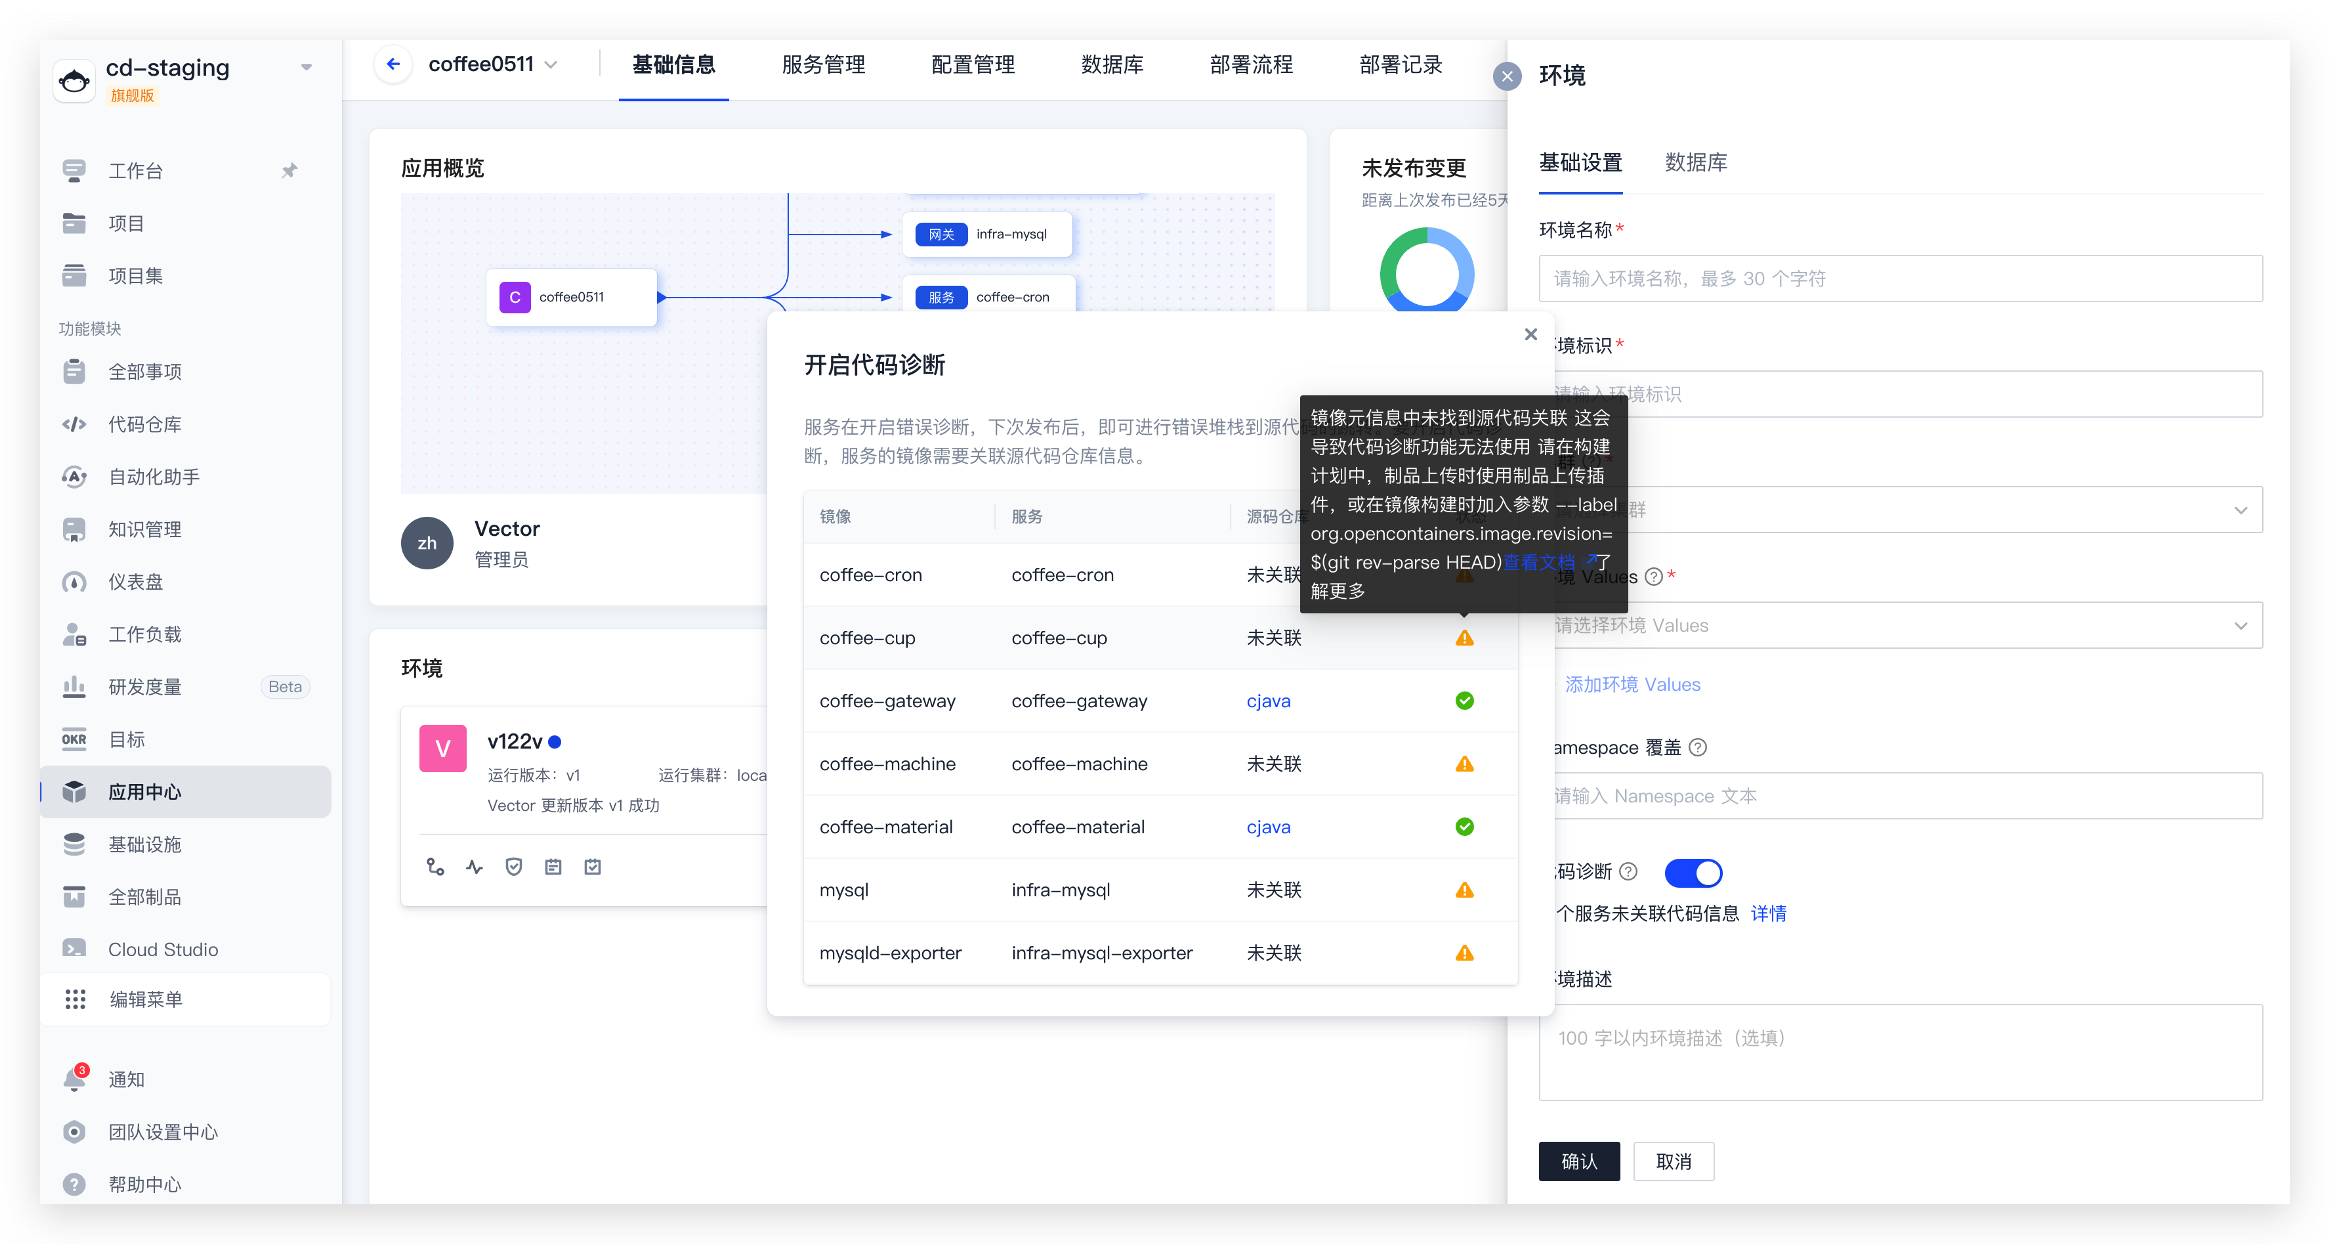Image resolution: width=2330 pixels, height=1244 pixels.
Task: Switch to the 服务管理 tab
Action: pyautogui.click(x=823, y=65)
